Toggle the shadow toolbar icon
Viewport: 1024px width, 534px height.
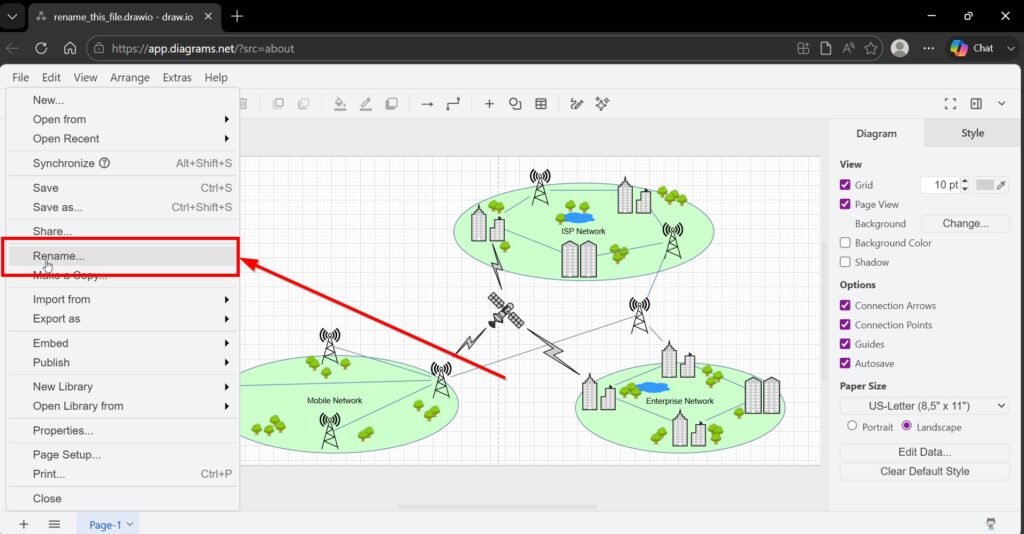click(391, 104)
